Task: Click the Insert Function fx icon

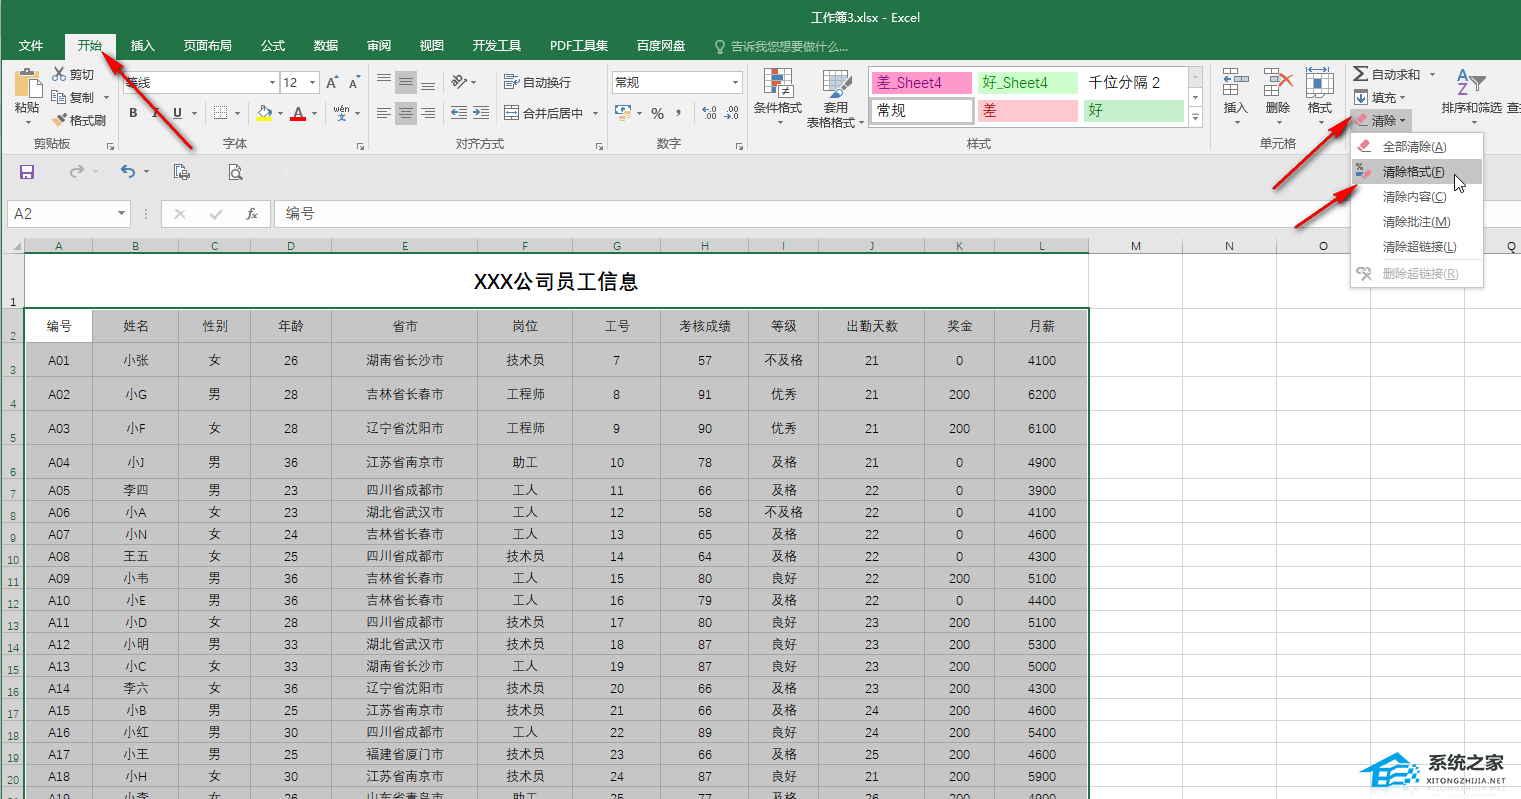Action: coord(252,214)
